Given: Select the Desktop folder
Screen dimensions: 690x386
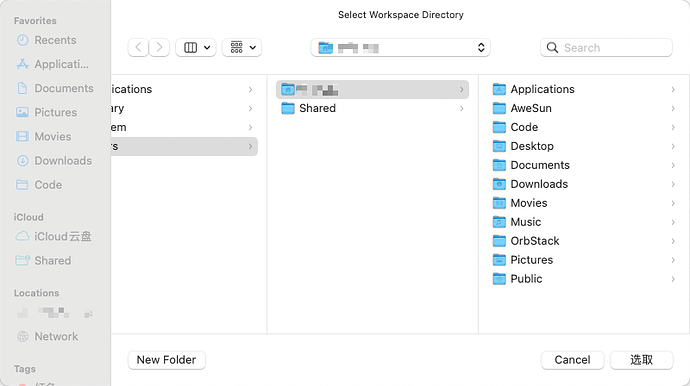Looking at the screenshot, I should [584, 146].
